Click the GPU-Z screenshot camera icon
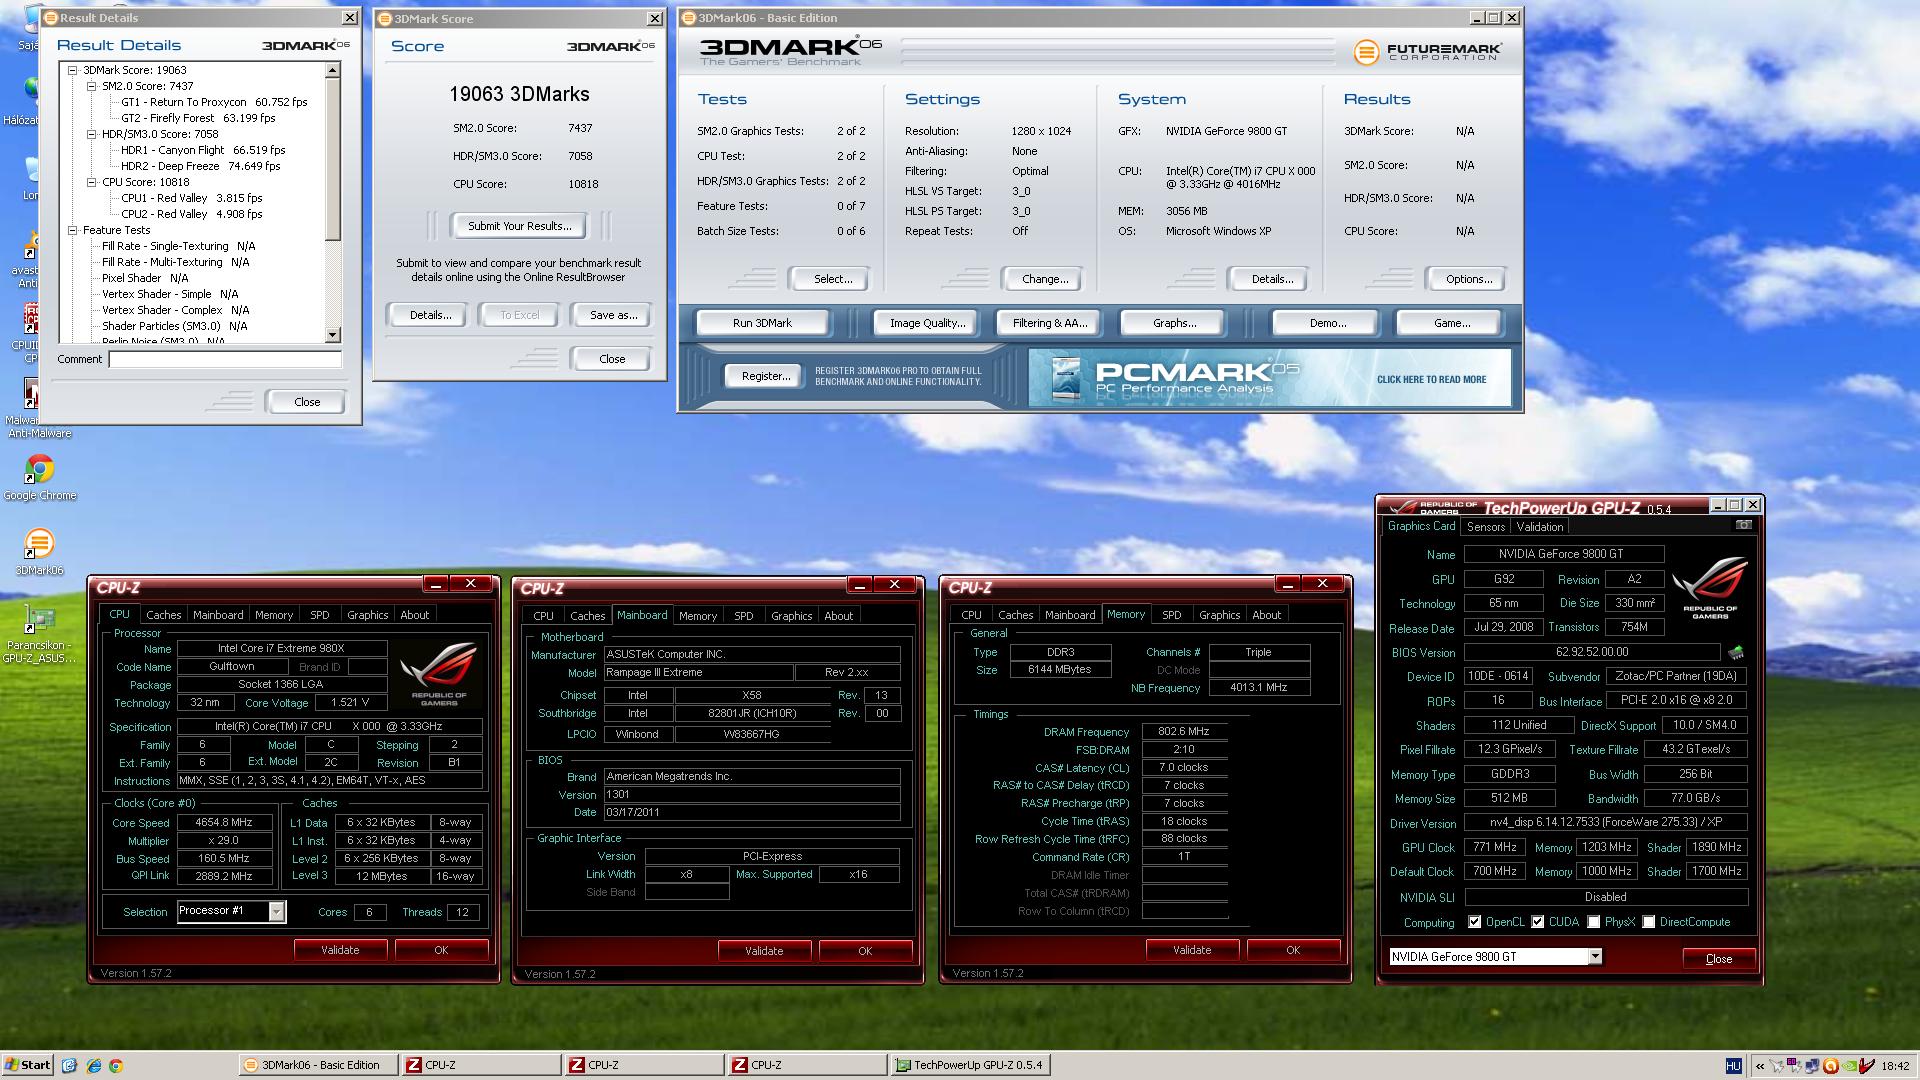Image resolution: width=1920 pixels, height=1080 pixels. (x=1743, y=525)
